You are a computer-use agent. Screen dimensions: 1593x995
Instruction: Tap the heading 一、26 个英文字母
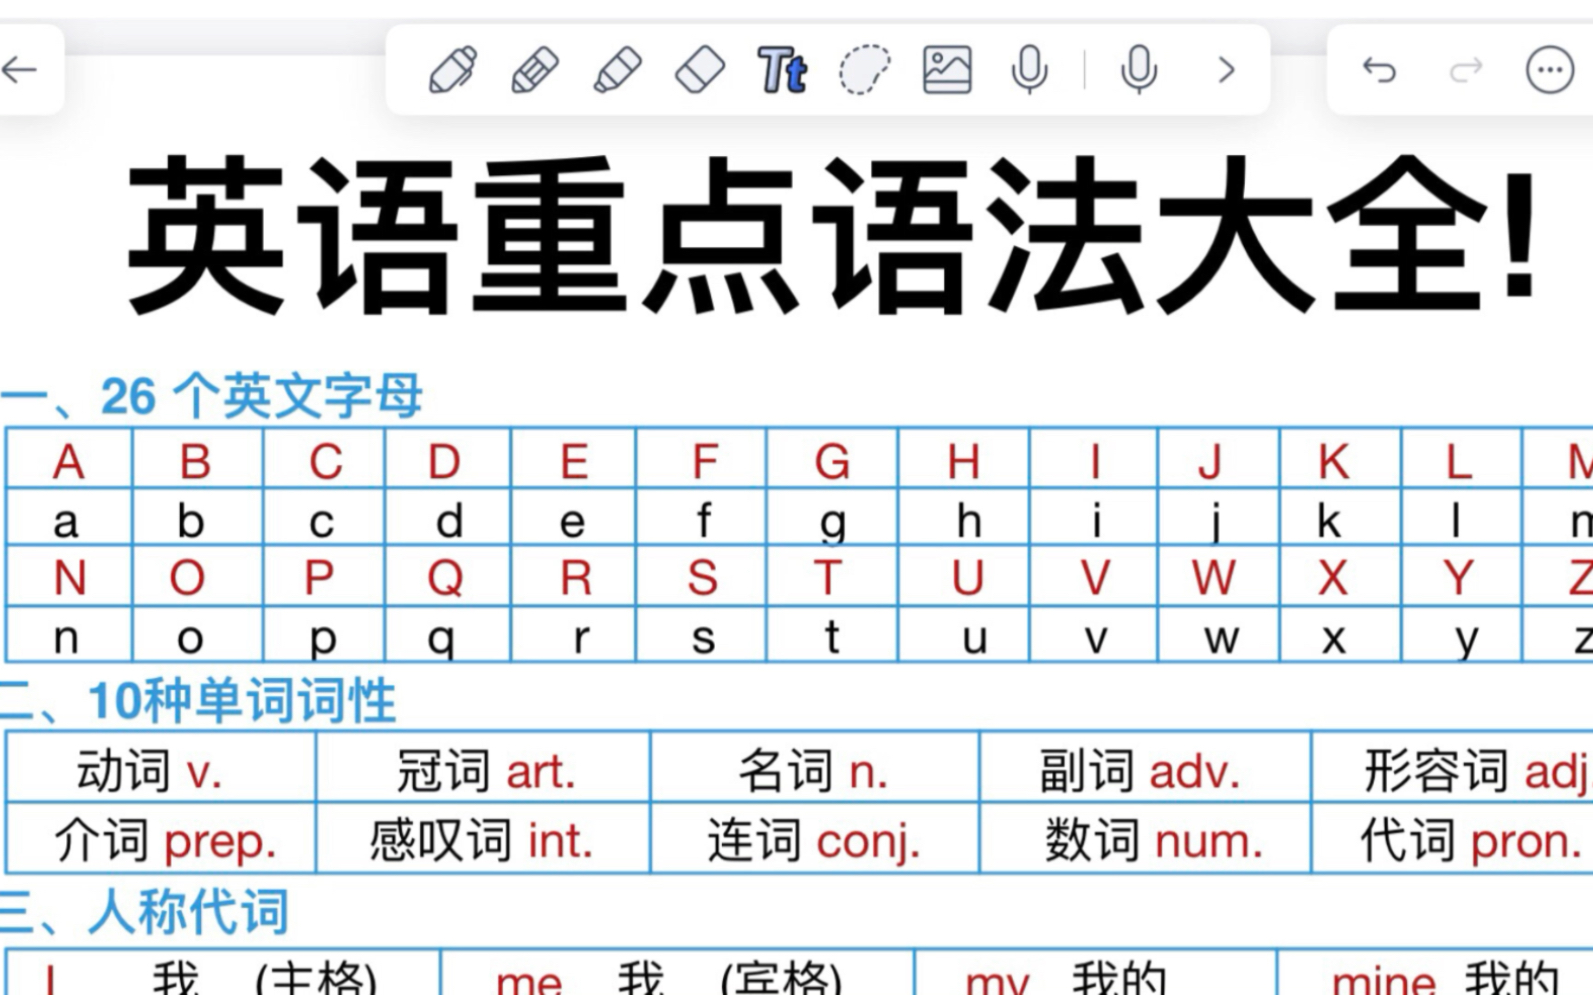213,396
